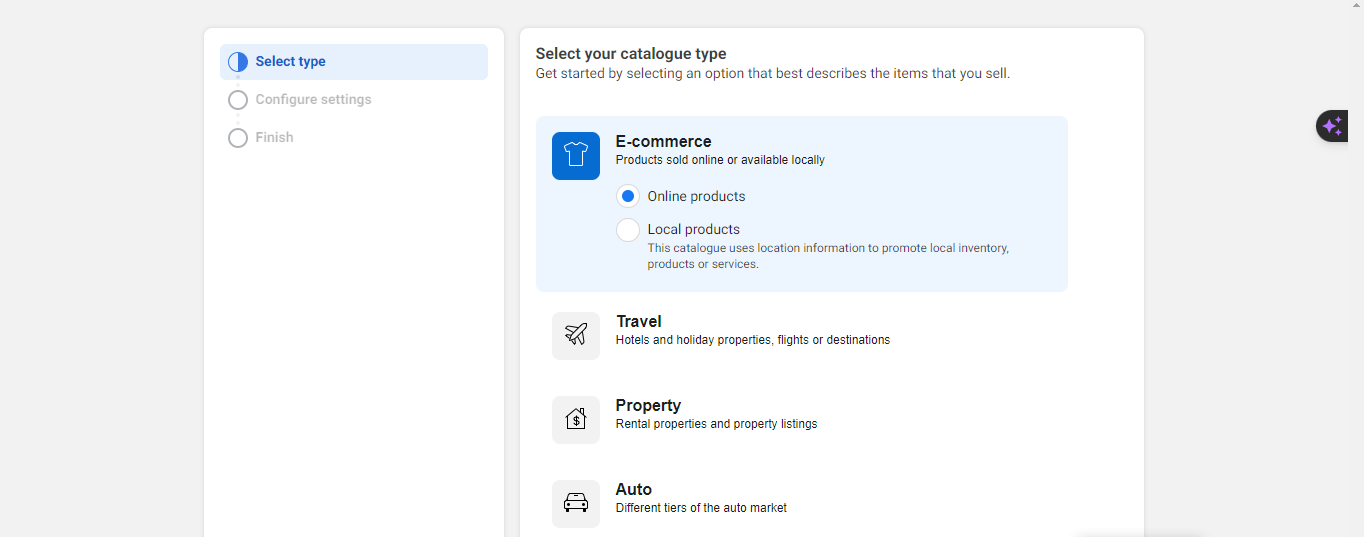Click the Configure settings step circle

[238, 100]
